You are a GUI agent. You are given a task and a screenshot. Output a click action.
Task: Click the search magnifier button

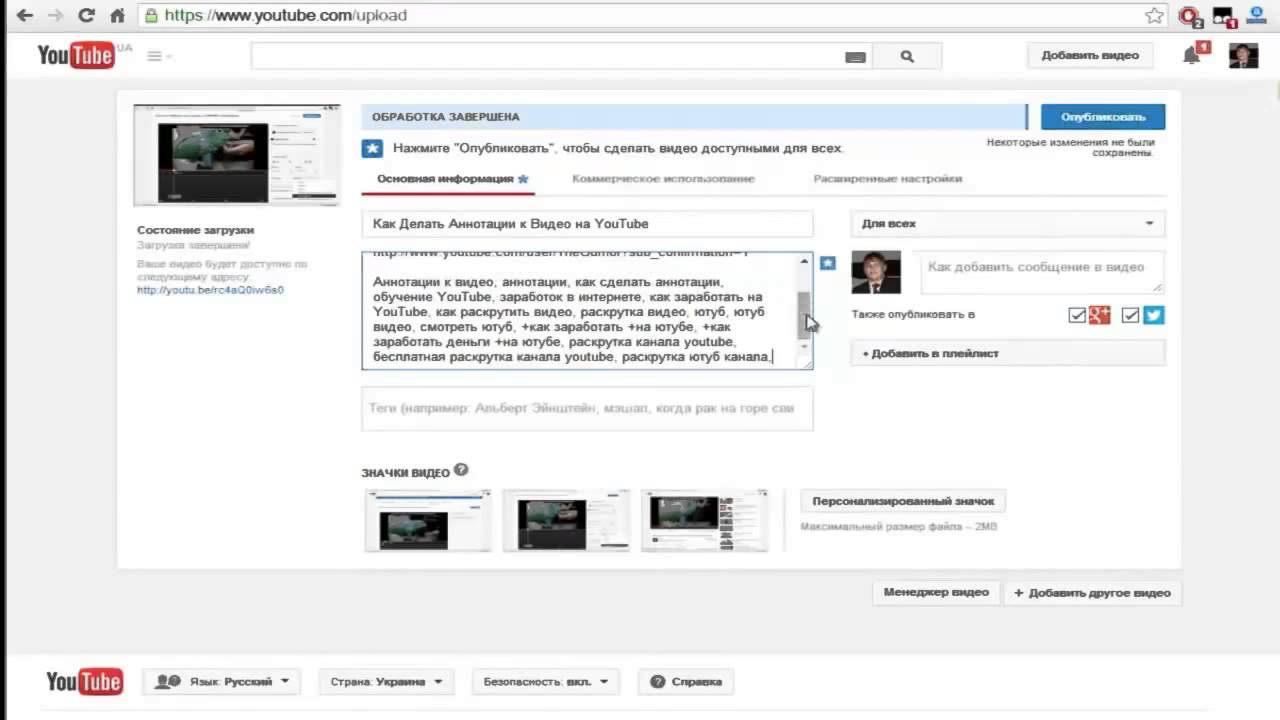[x=907, y=57]
